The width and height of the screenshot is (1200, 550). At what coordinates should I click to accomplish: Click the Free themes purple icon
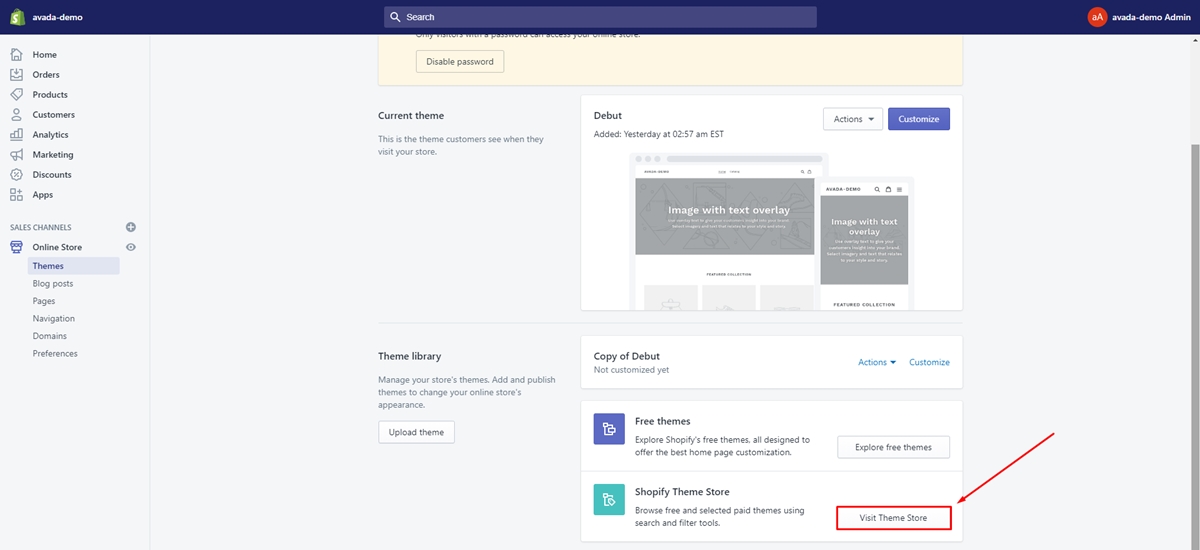pyautogui.click(x=609, y=429)
